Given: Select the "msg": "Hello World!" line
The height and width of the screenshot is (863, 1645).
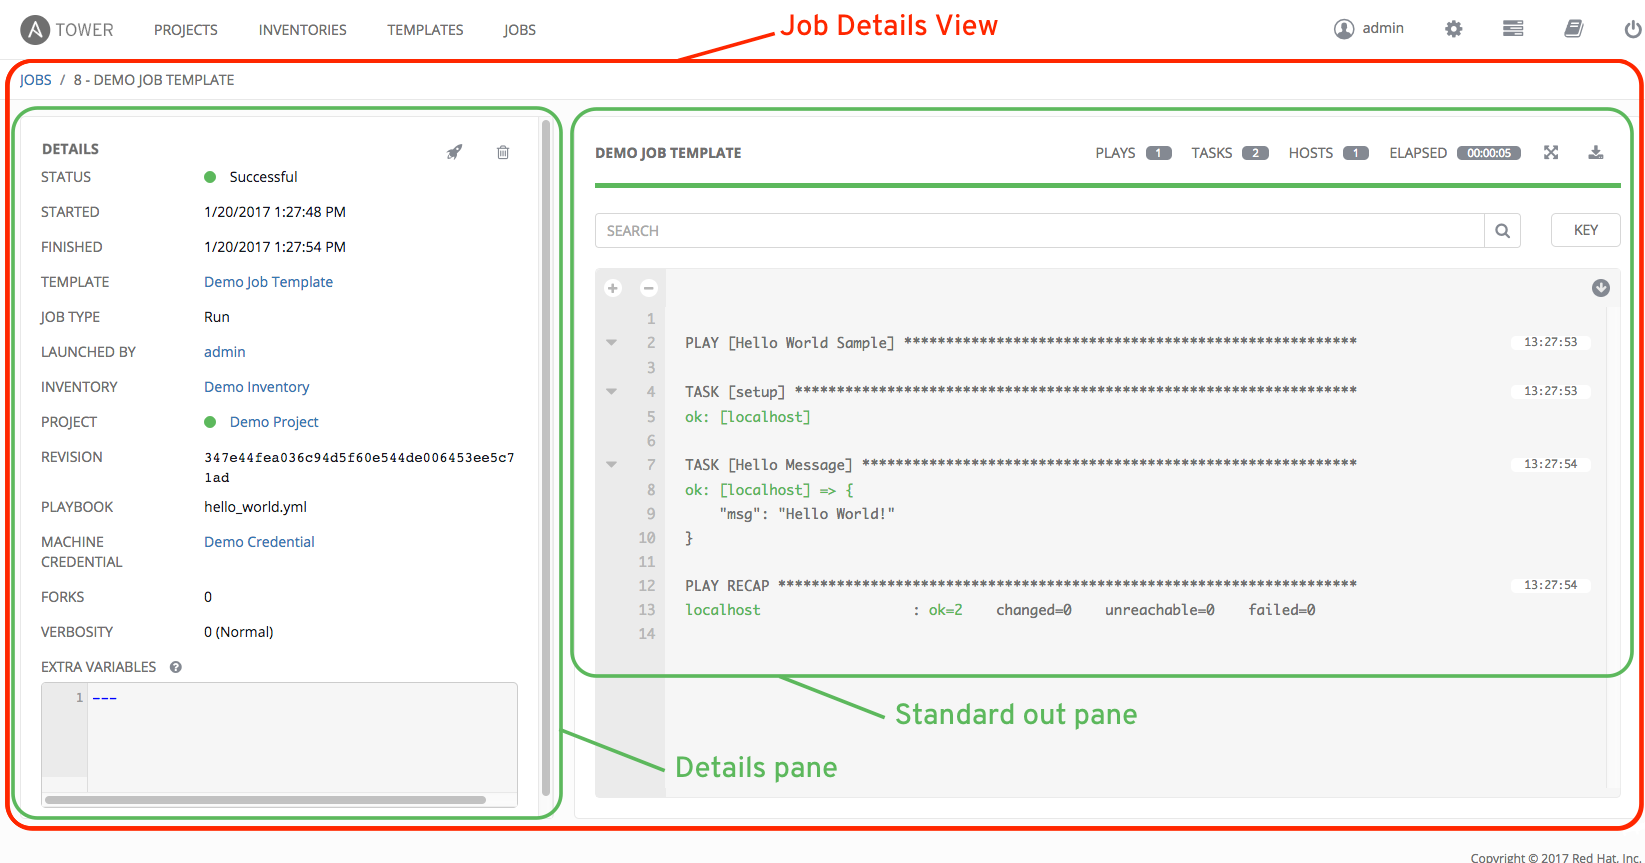Looking at the screenshot, I should [807, 514].
